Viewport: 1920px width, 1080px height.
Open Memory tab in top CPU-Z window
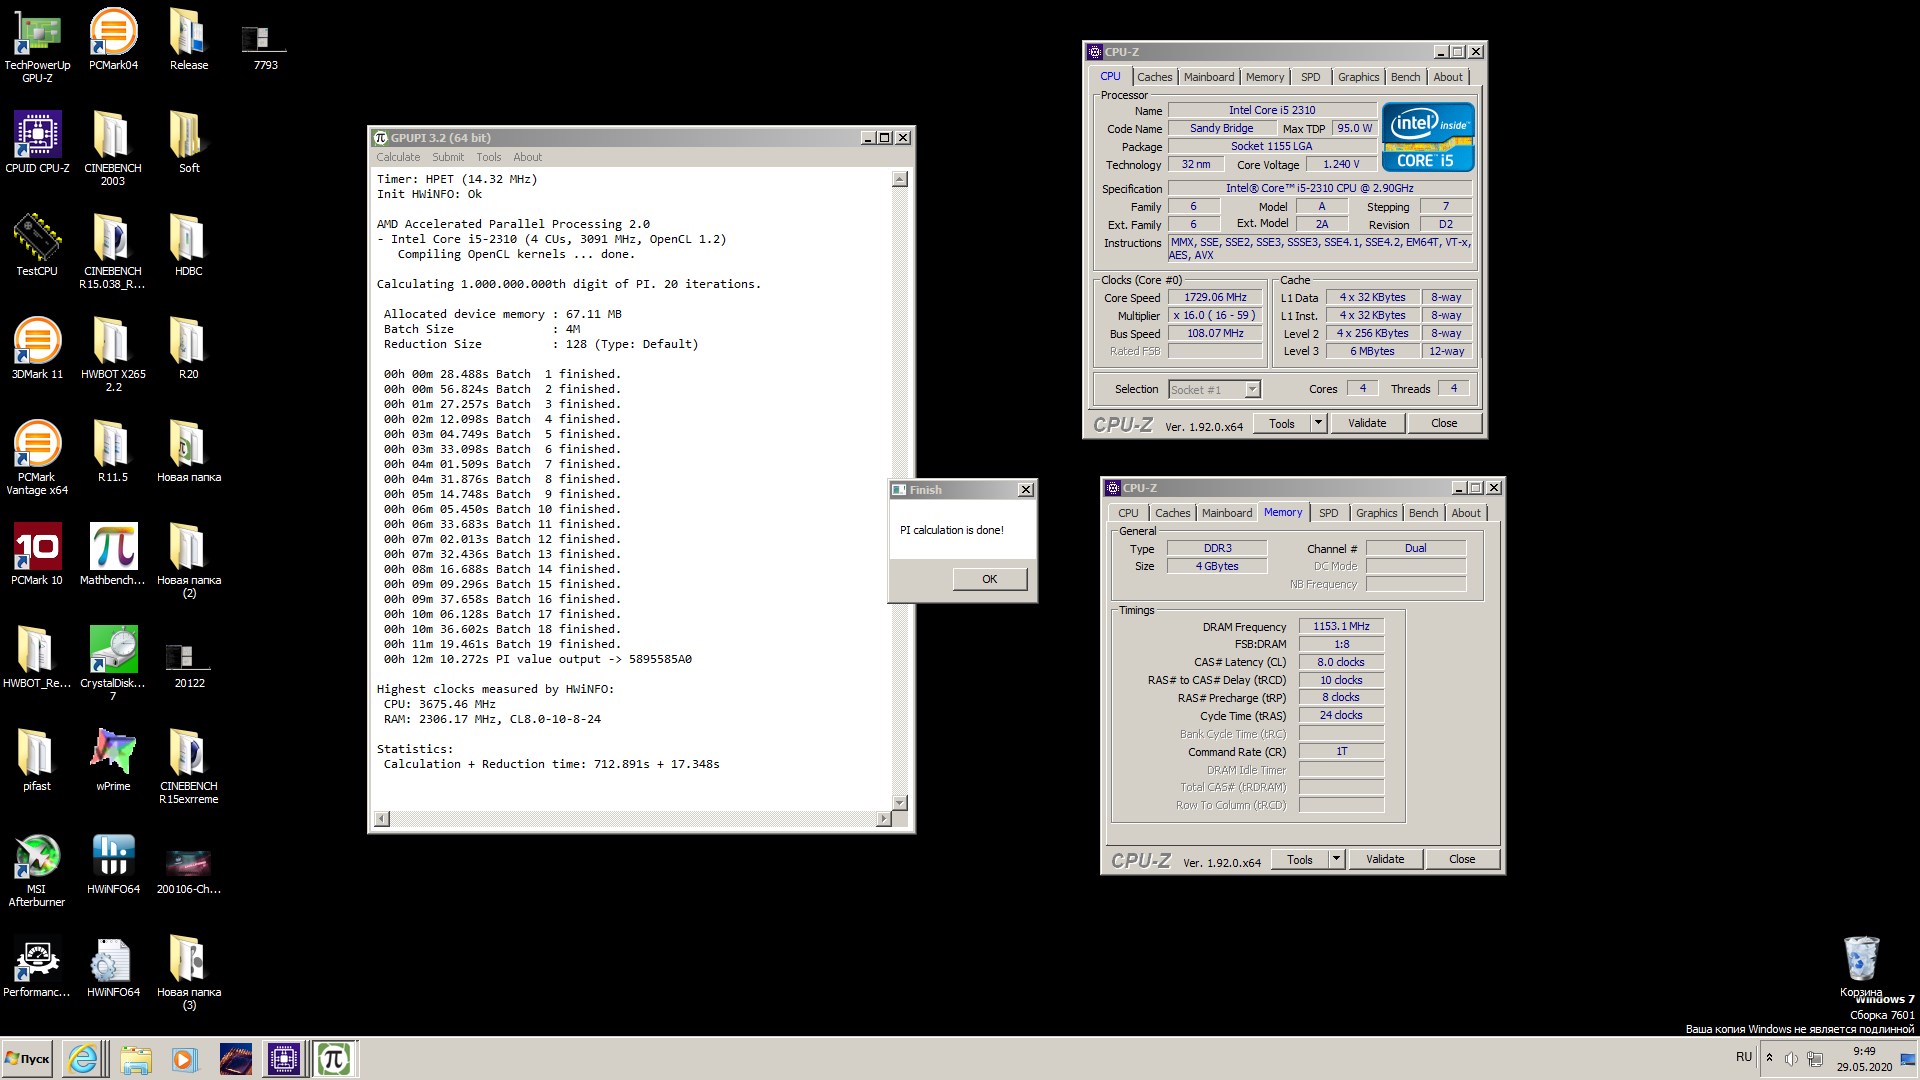pyautogui.click(x=1265, y=77)
